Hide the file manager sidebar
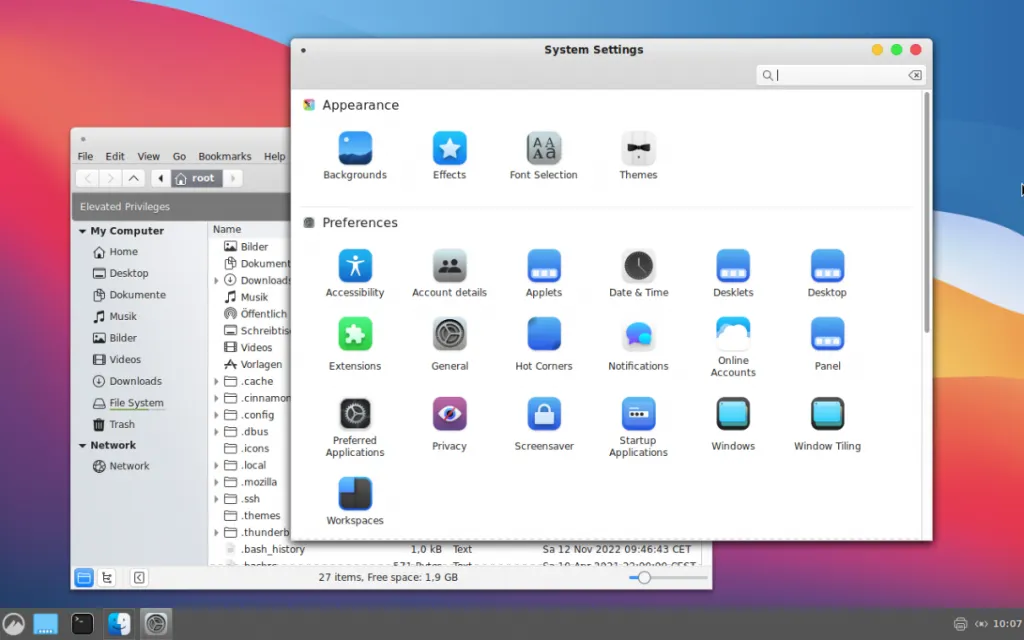This screenshot has width=1024, height=640. tap(139, 577)
